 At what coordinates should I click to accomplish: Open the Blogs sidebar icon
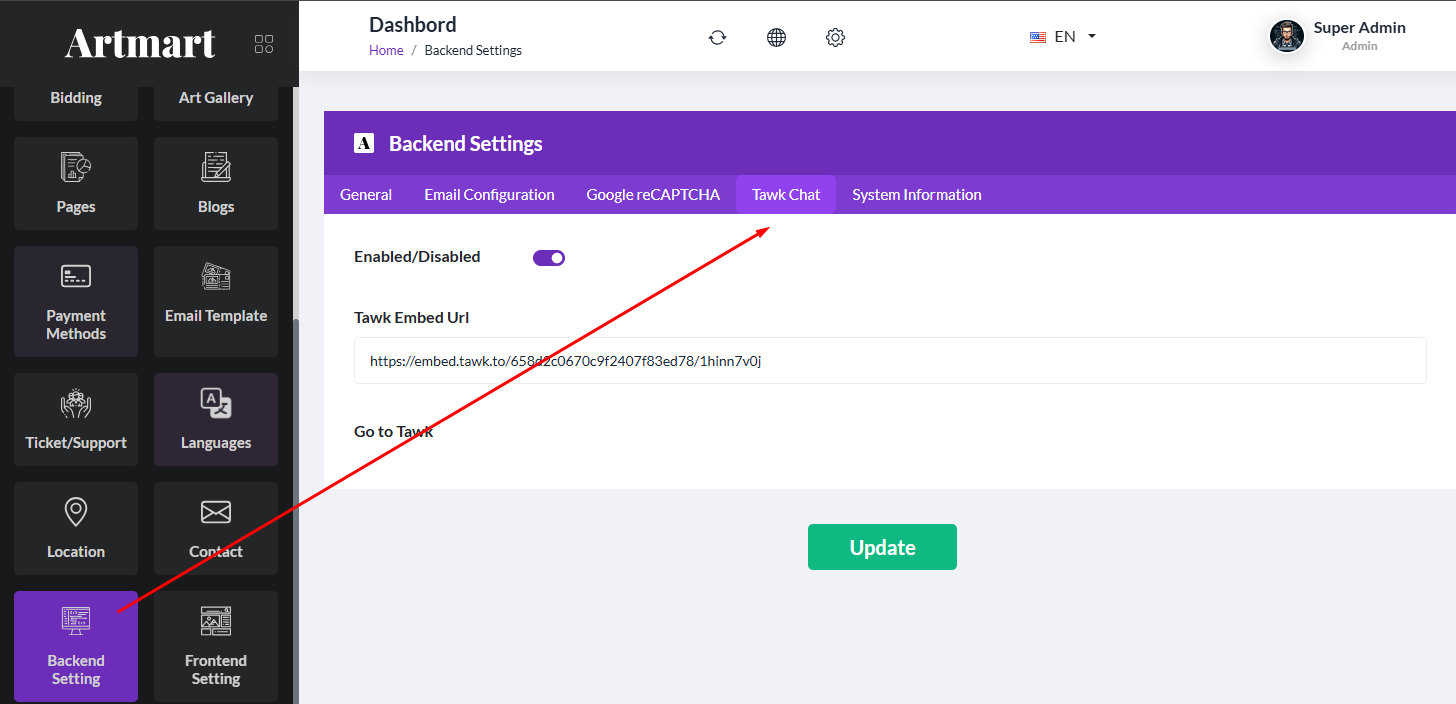216,166
